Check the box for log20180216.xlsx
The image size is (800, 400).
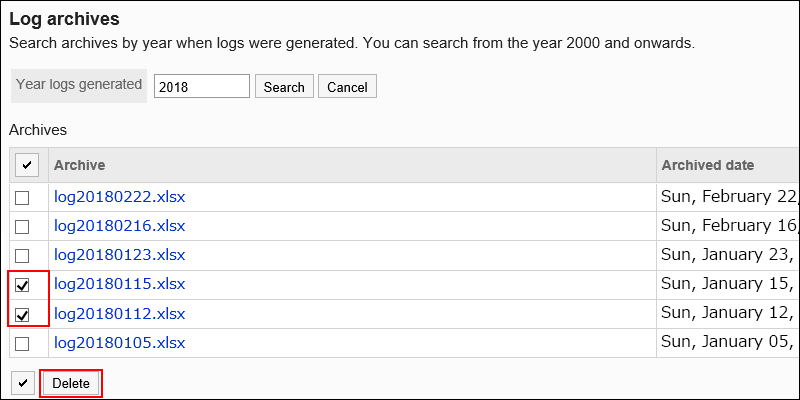22,227
